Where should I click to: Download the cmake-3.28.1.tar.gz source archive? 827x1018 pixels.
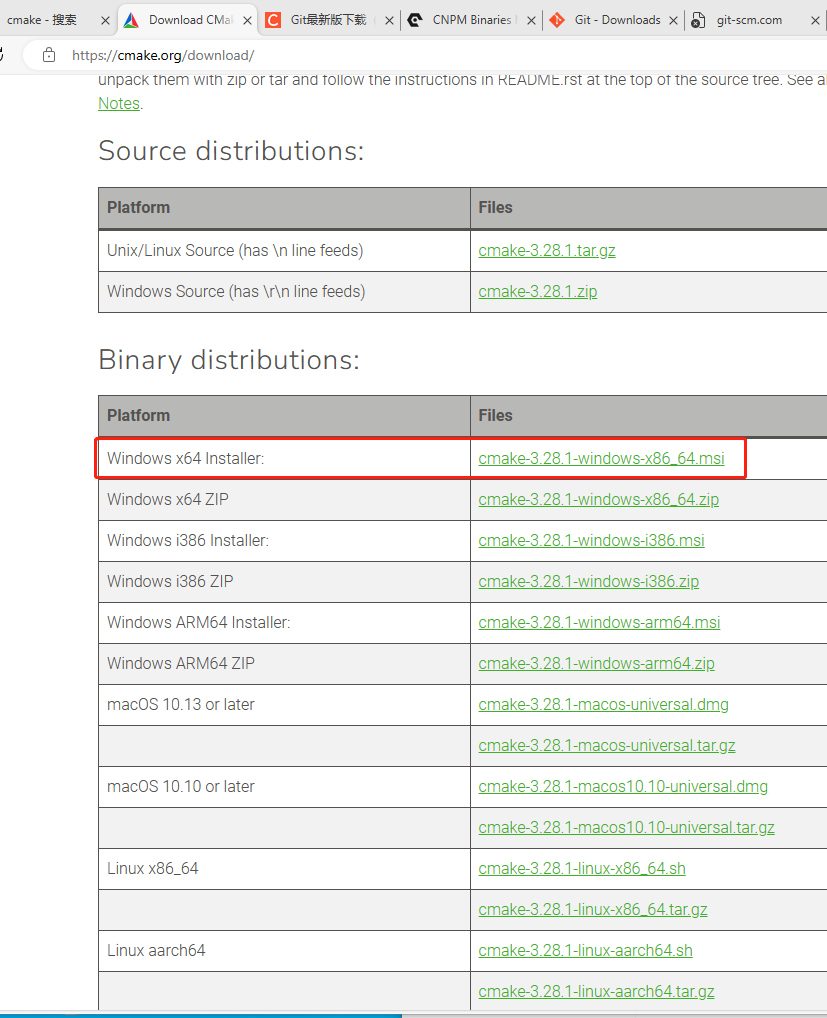tap(547, 250)
